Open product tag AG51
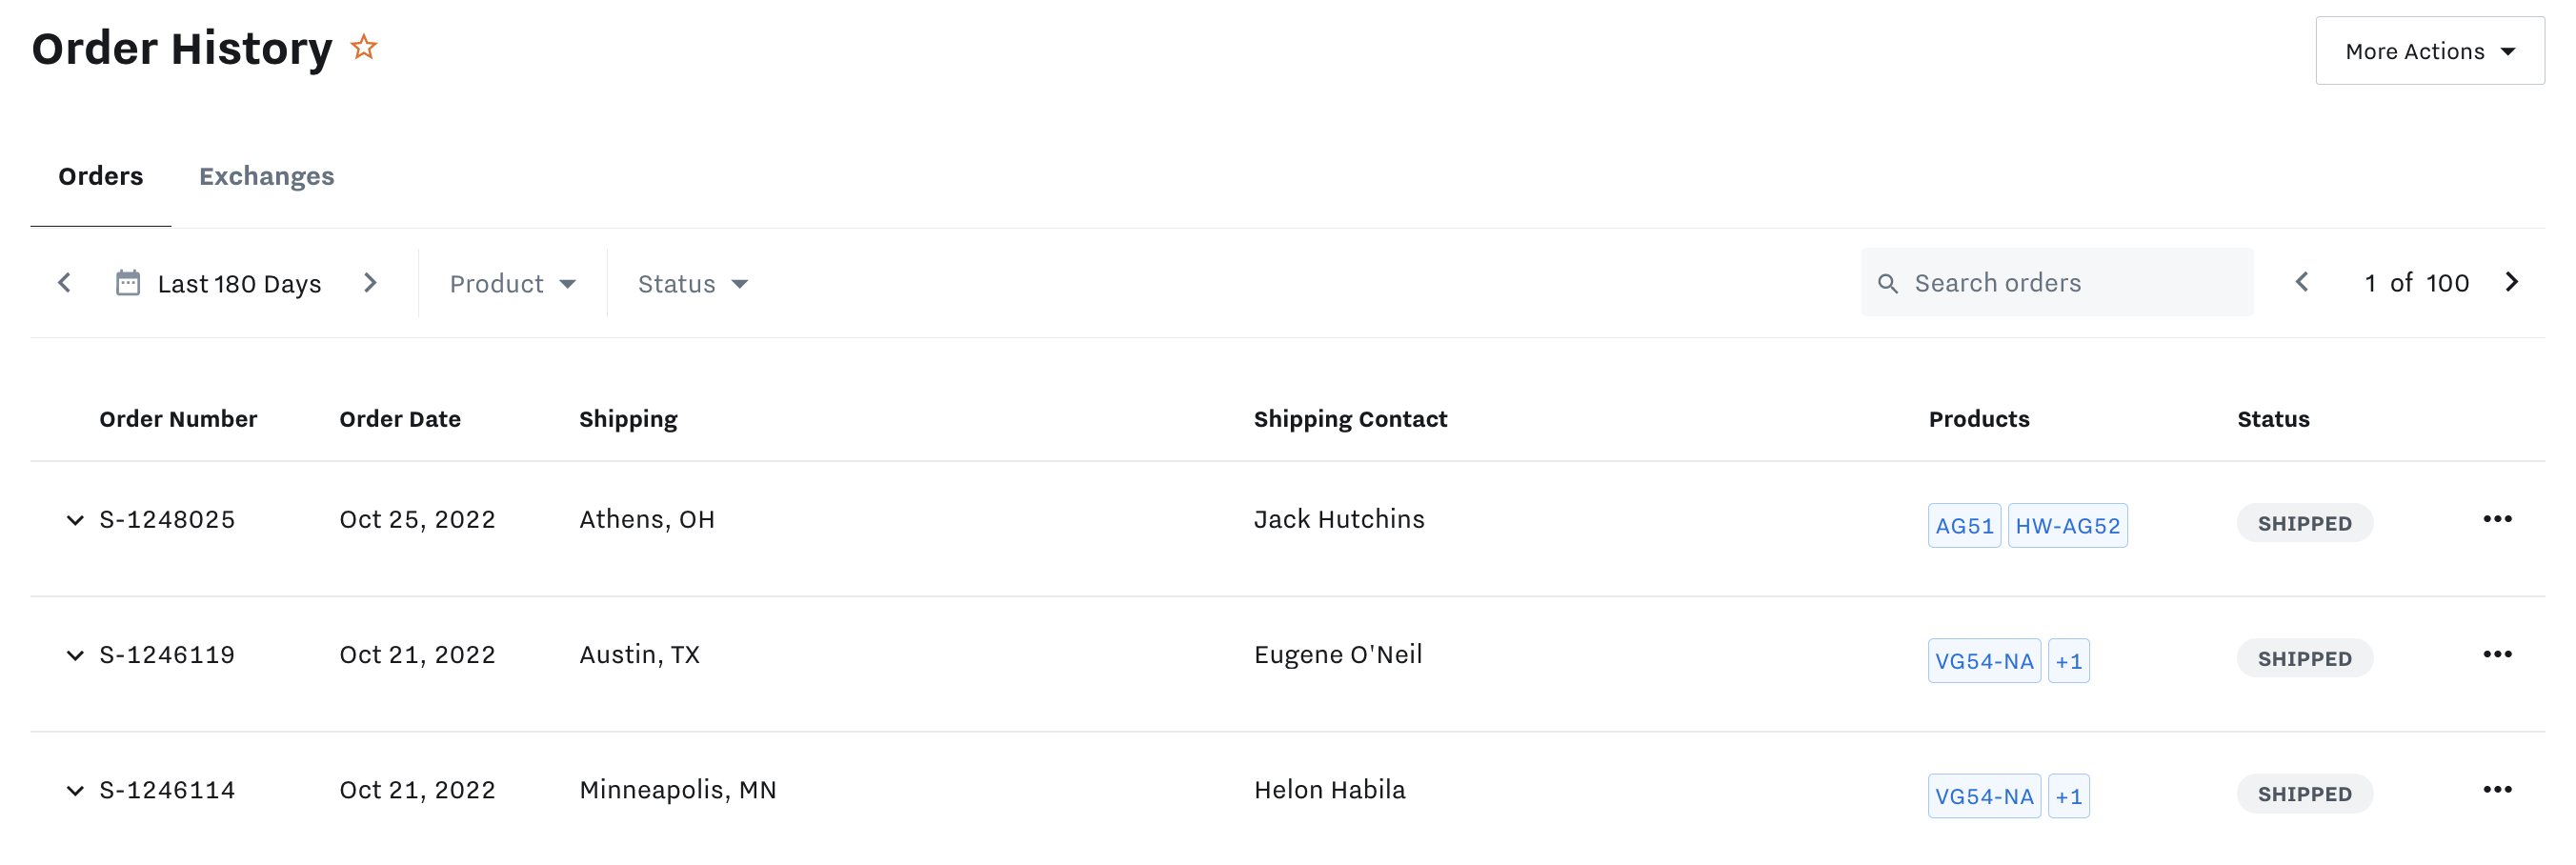This screenshot has width=2576, height=865. (1963, 524)
